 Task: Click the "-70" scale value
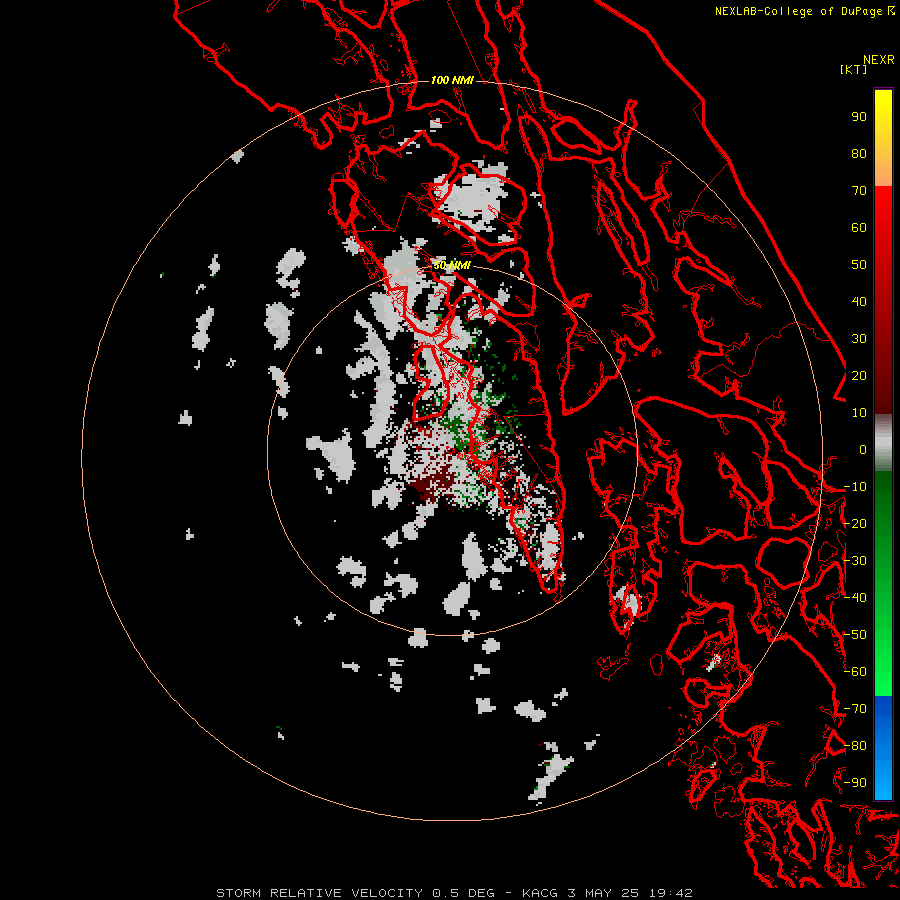(855, 709)
